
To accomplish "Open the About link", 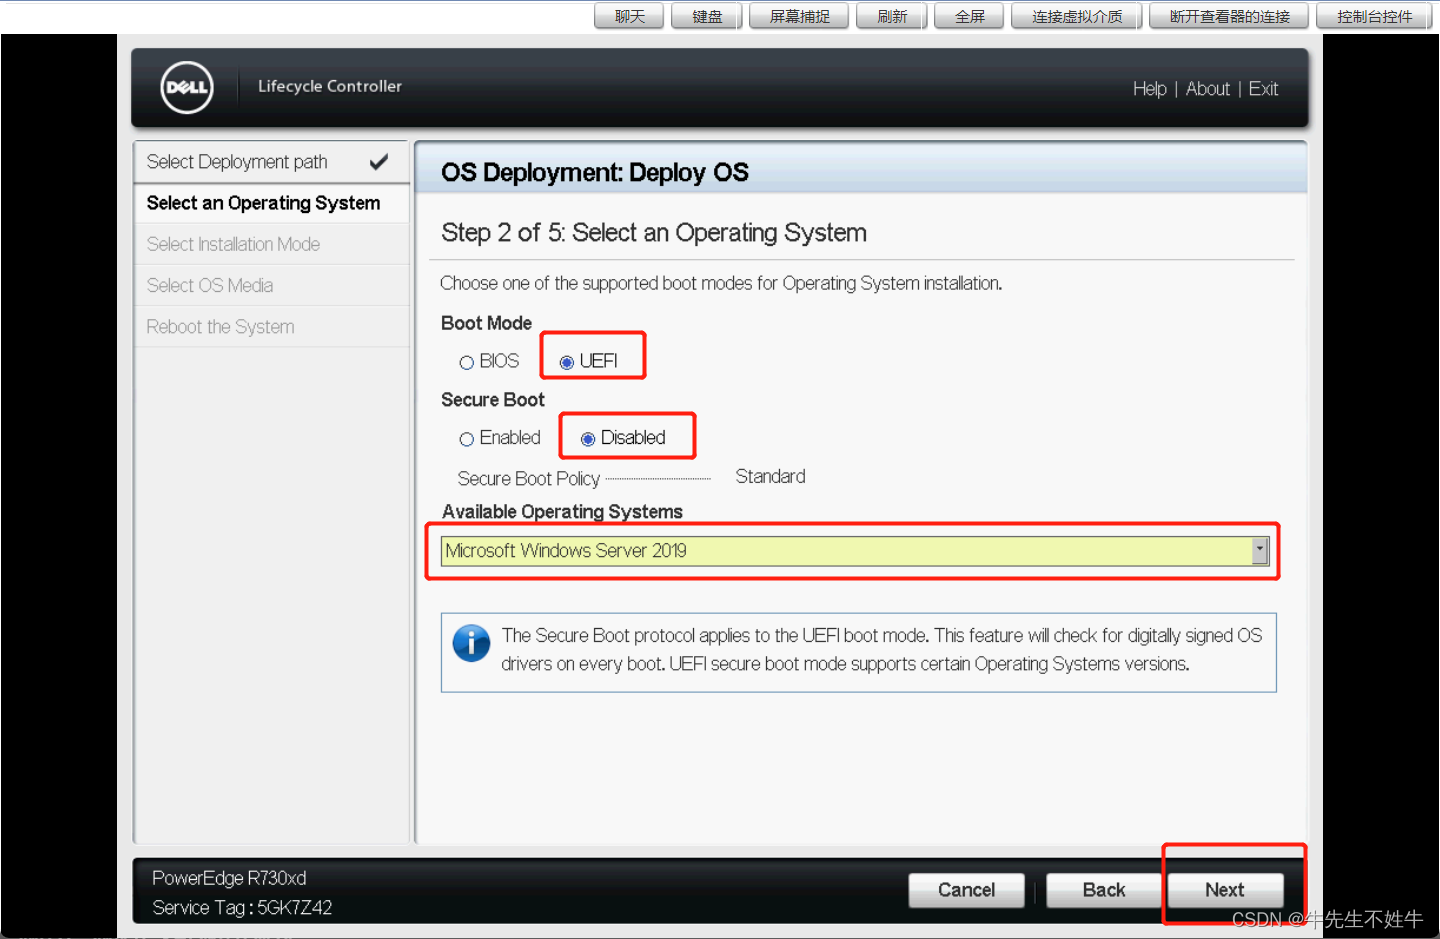I will point(1208,89).
